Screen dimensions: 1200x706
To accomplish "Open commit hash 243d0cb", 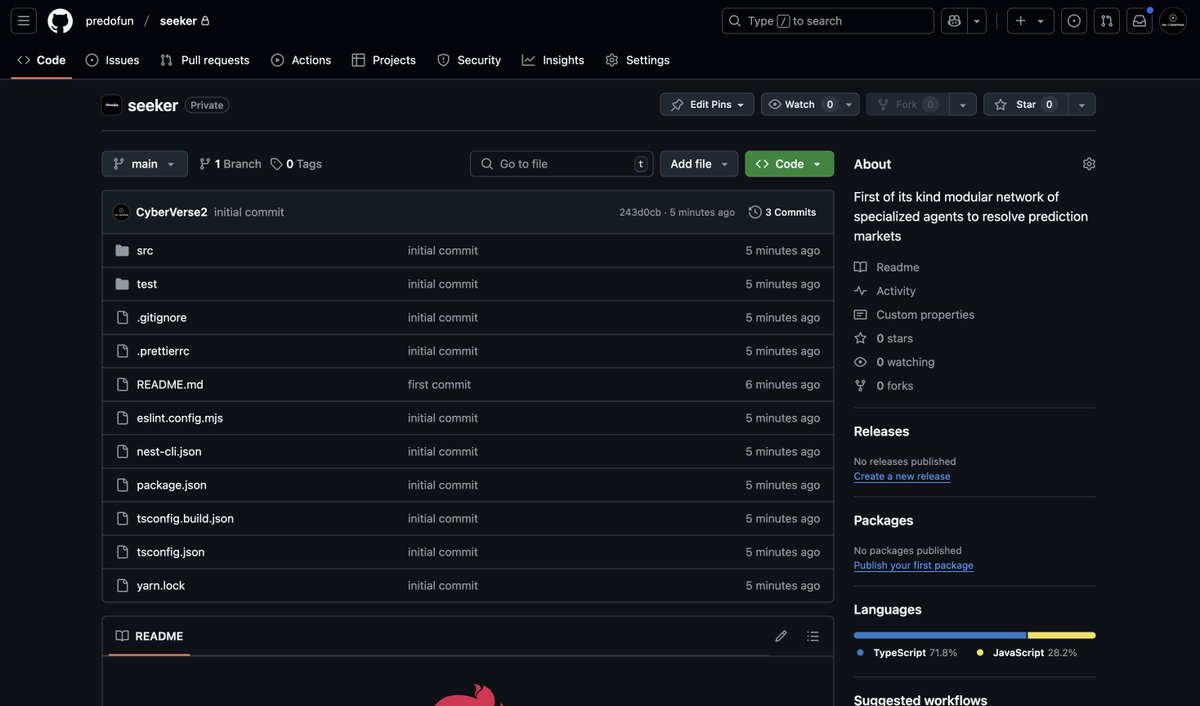I will (640, 212).
